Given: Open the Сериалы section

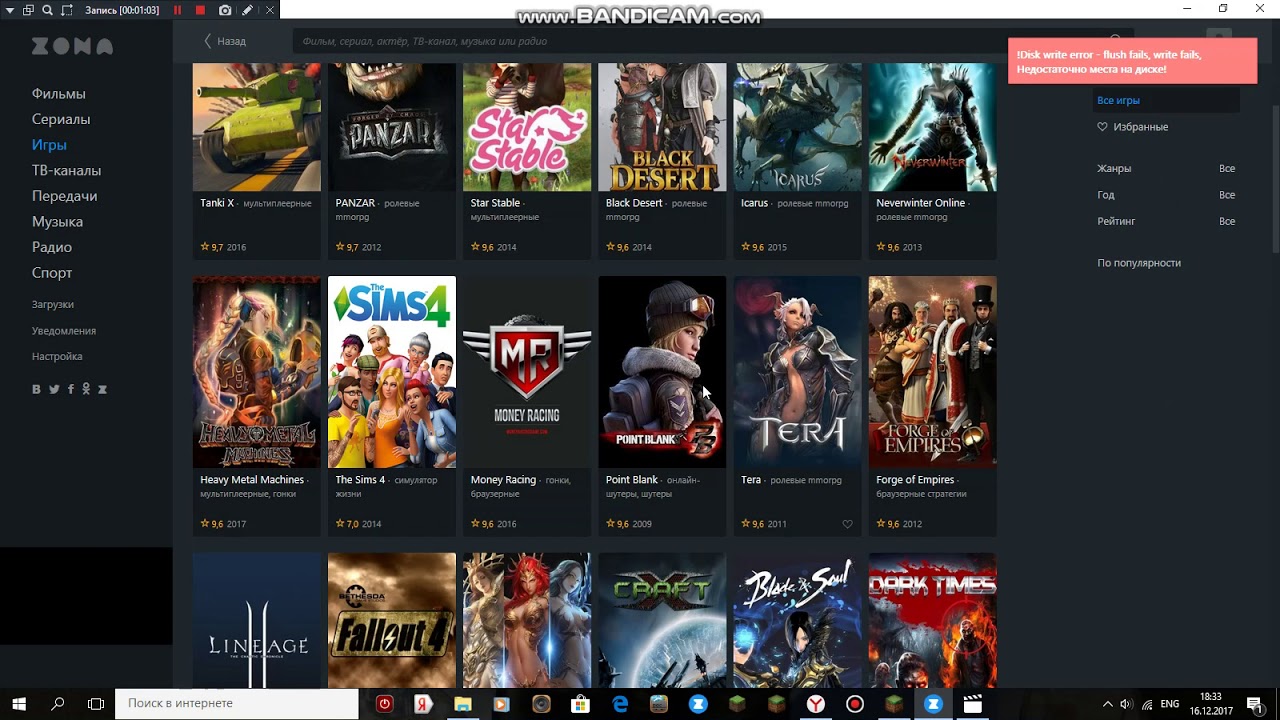Looking at the screenshot, I should [x=61, y=119].
